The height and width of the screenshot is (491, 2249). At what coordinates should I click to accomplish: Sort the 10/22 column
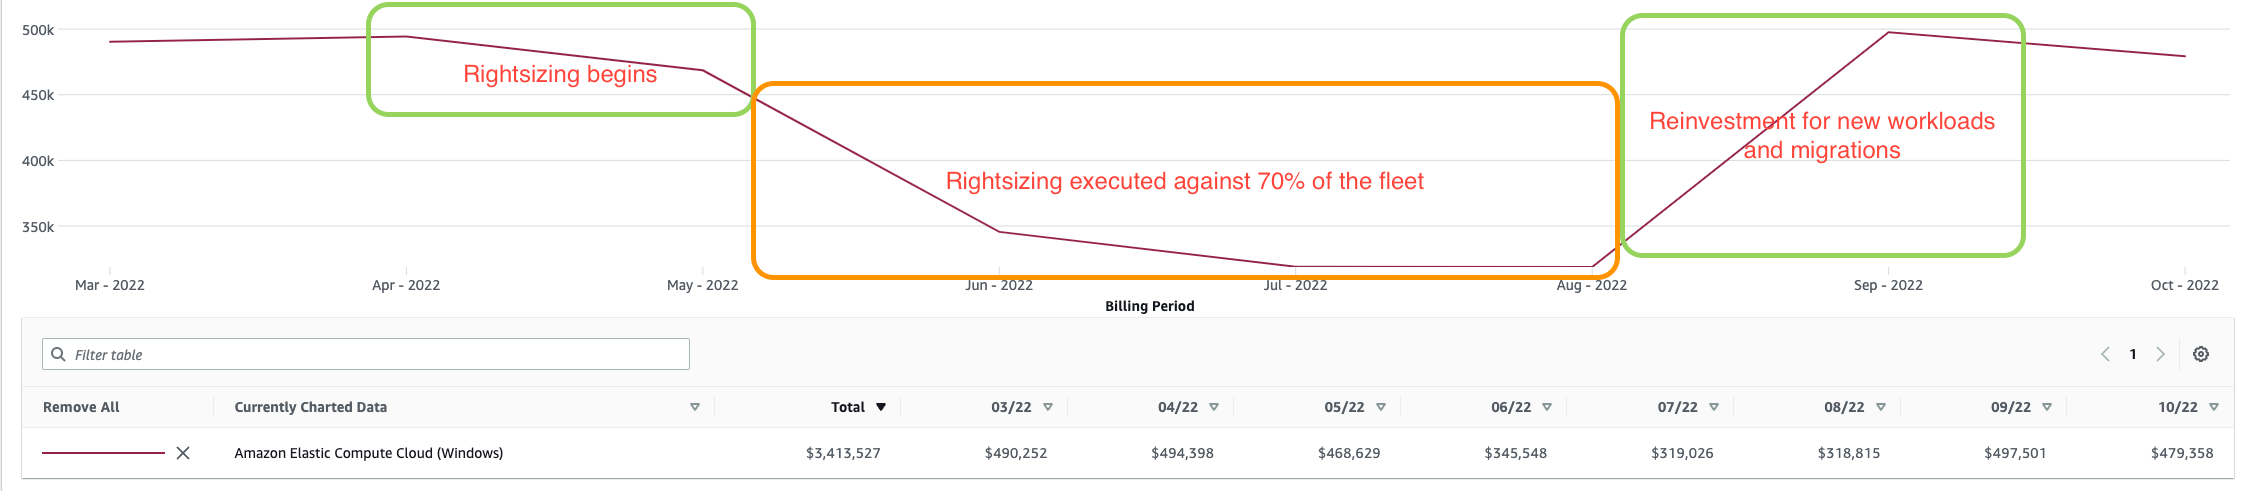(2214, 407)
